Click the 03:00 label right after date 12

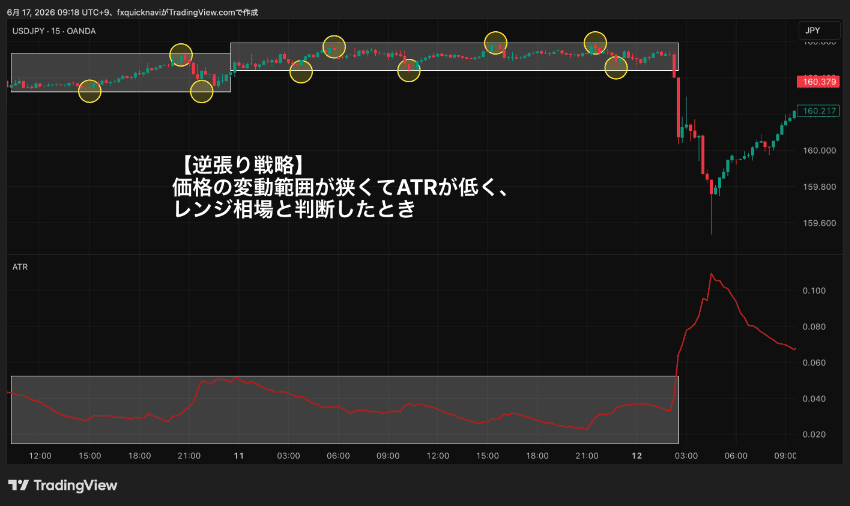(x=686, y=456)
